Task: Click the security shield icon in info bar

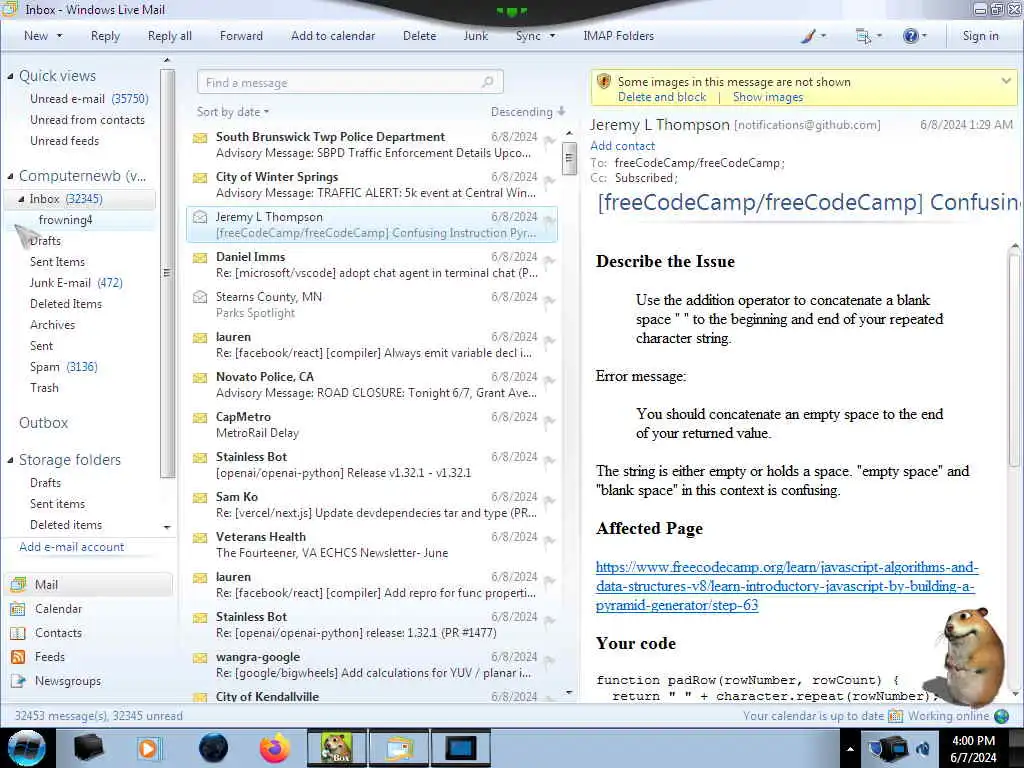Action: point(603,82)
